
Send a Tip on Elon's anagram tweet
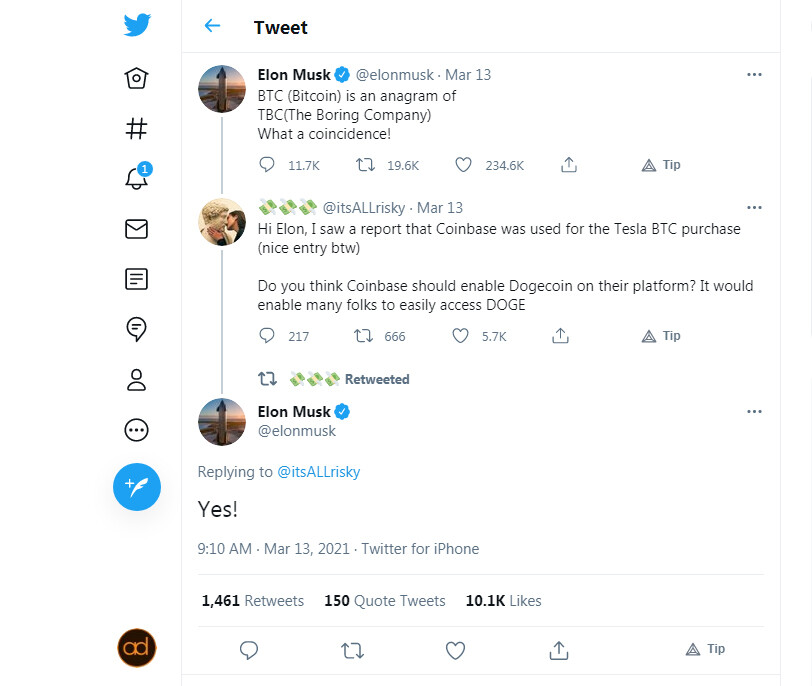[660, 164]
